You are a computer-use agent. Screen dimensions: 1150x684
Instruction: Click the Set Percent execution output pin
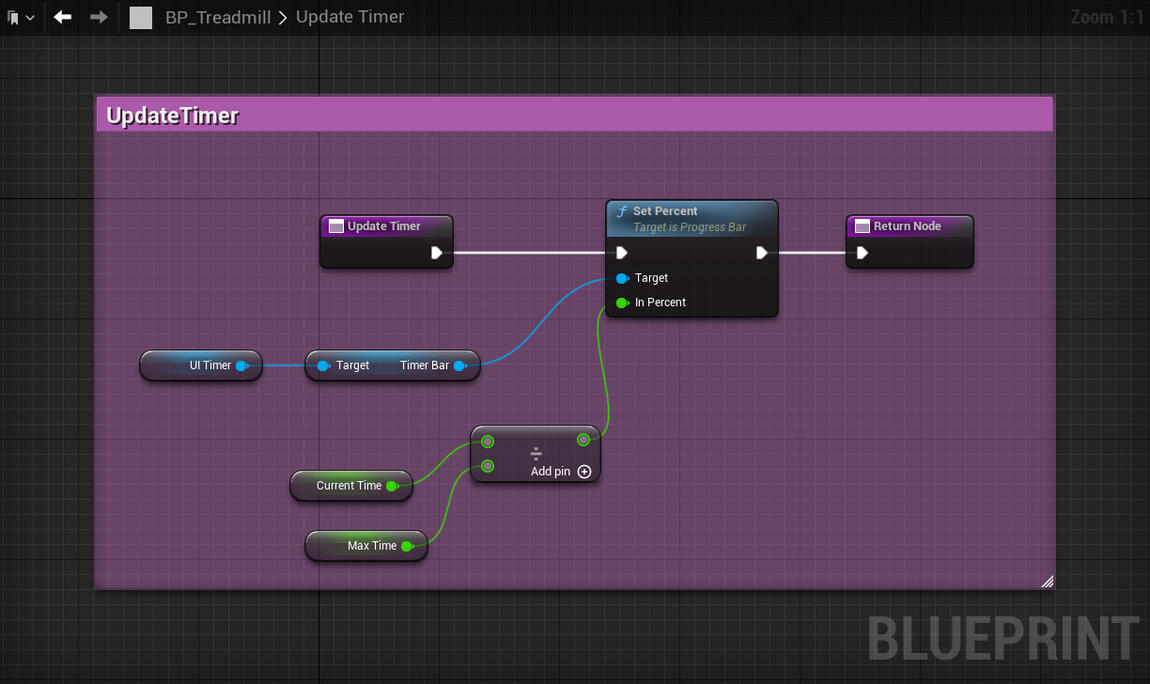click(761, 253)
